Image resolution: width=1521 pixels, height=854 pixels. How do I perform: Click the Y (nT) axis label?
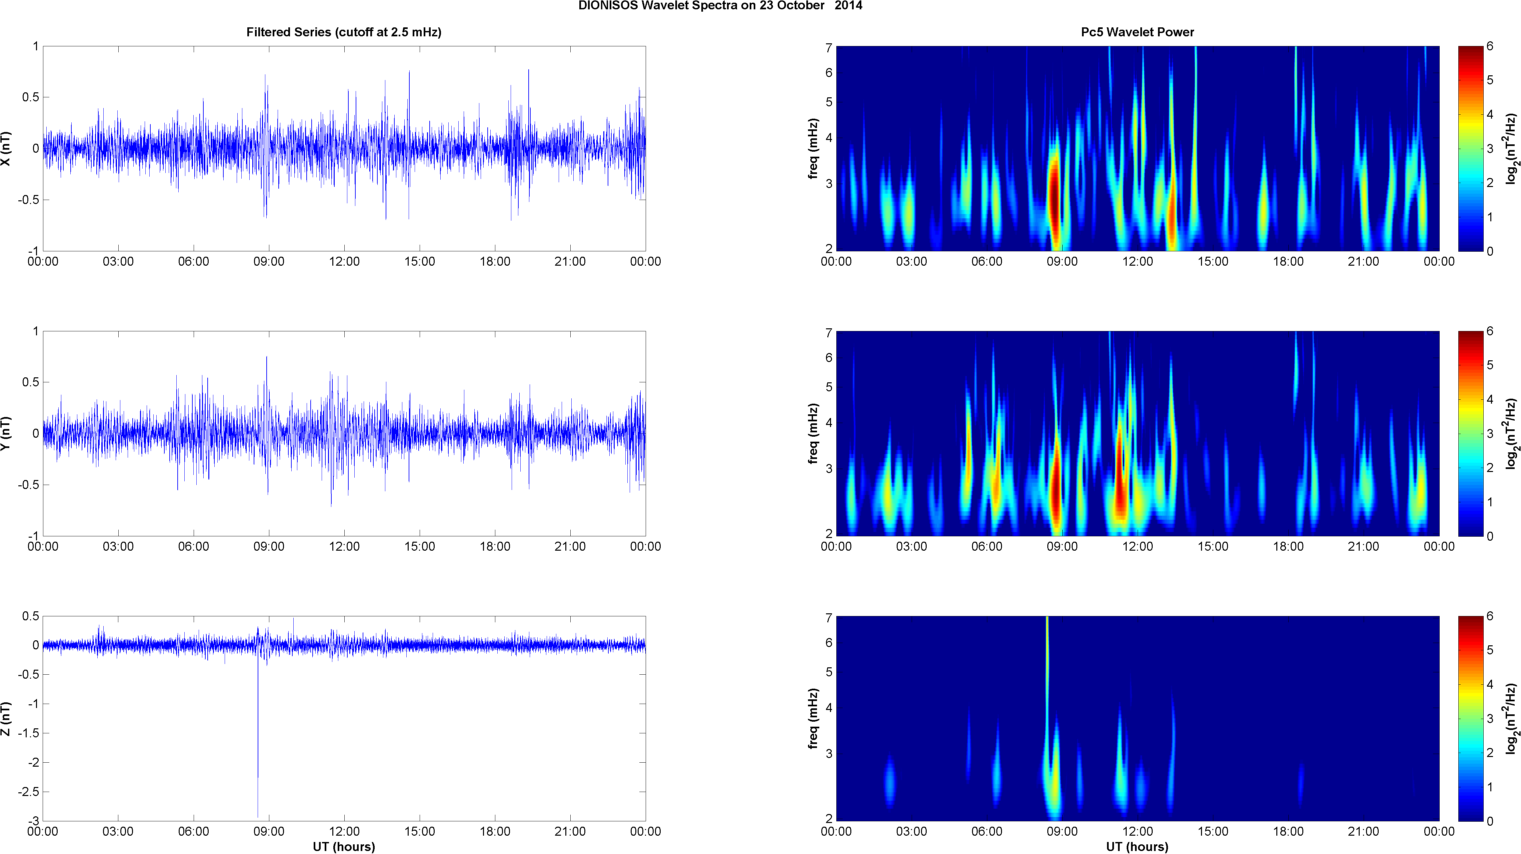tap(7, 433)
